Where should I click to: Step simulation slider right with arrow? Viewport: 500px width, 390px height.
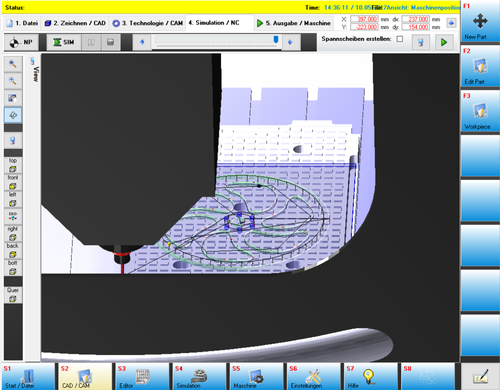[290, 42]
